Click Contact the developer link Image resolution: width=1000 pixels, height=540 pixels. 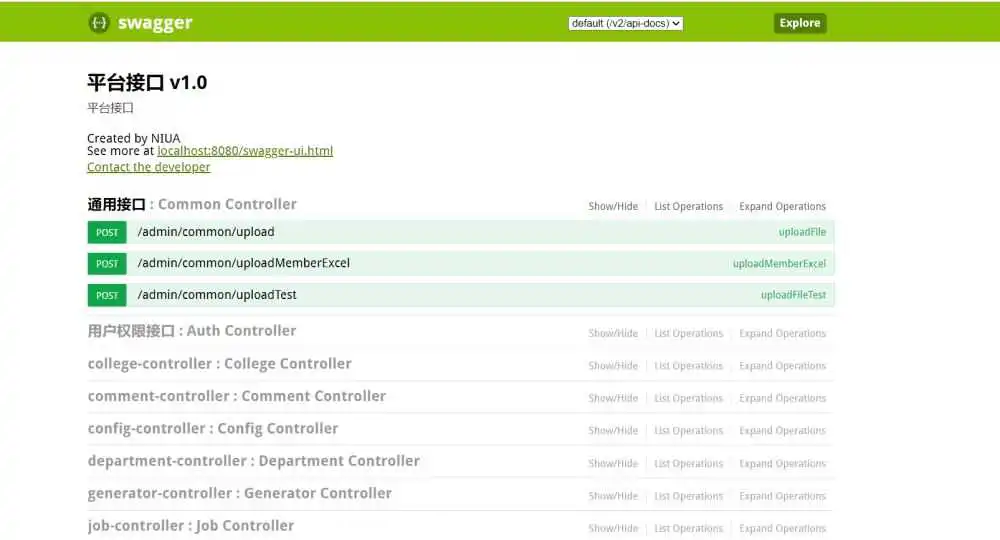click(x=149, y=167)
